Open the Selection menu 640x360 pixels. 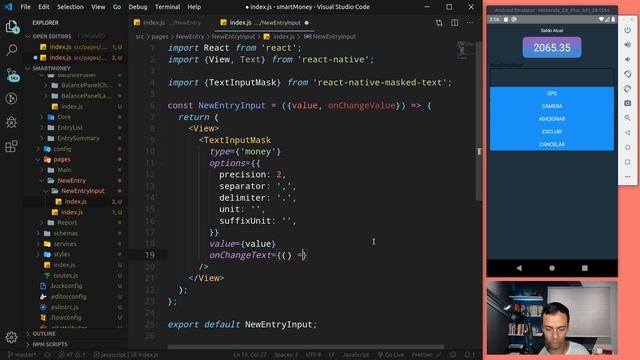[x=70, y=7]
